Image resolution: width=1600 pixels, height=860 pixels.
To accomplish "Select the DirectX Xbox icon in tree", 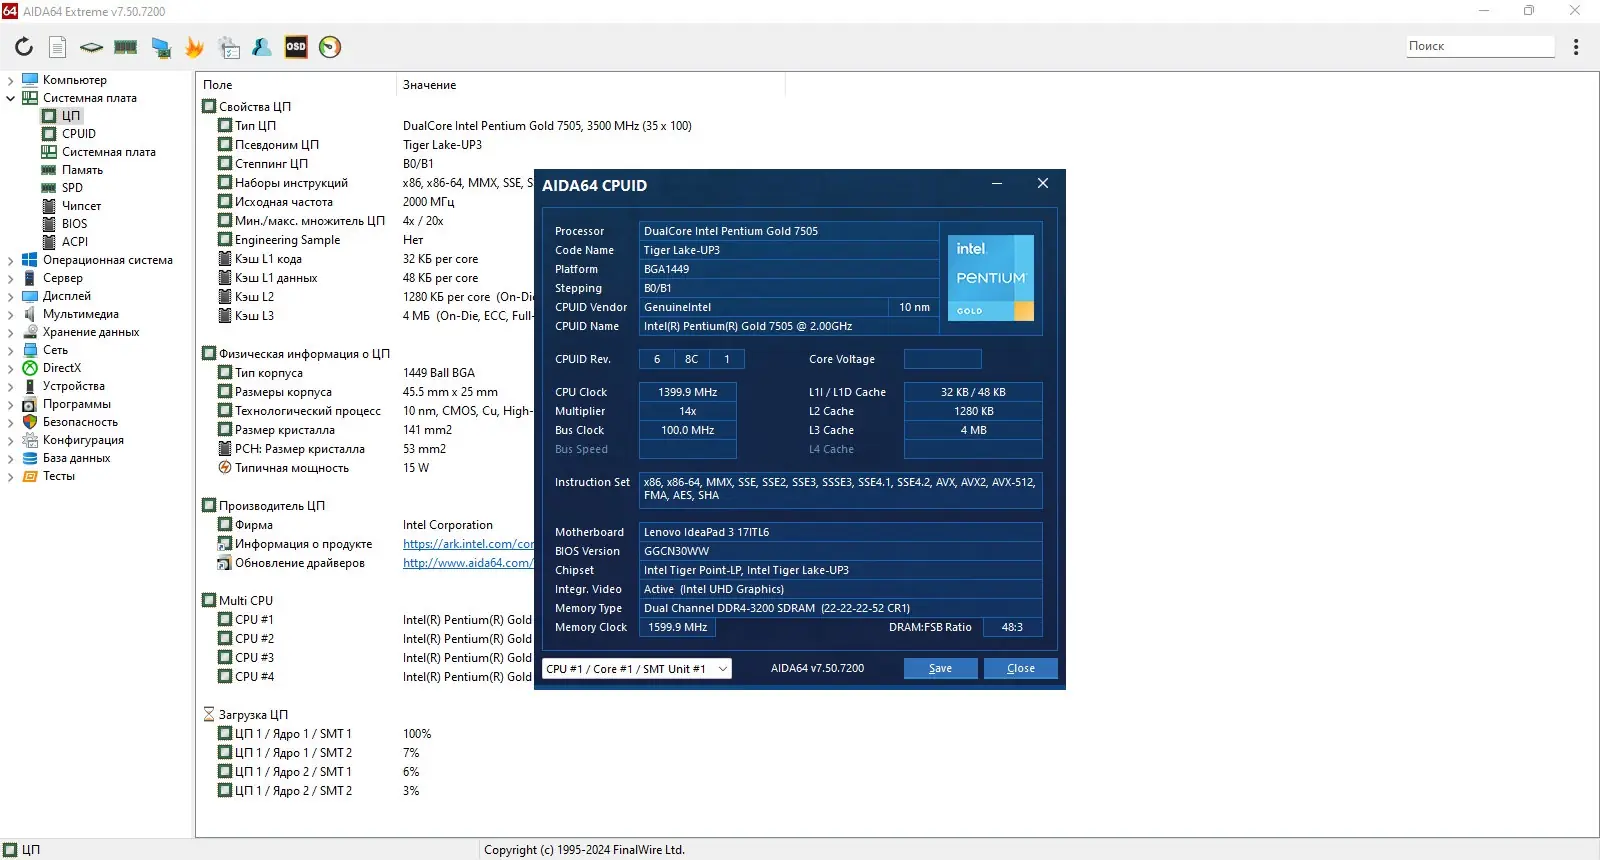I will (30, 368).
